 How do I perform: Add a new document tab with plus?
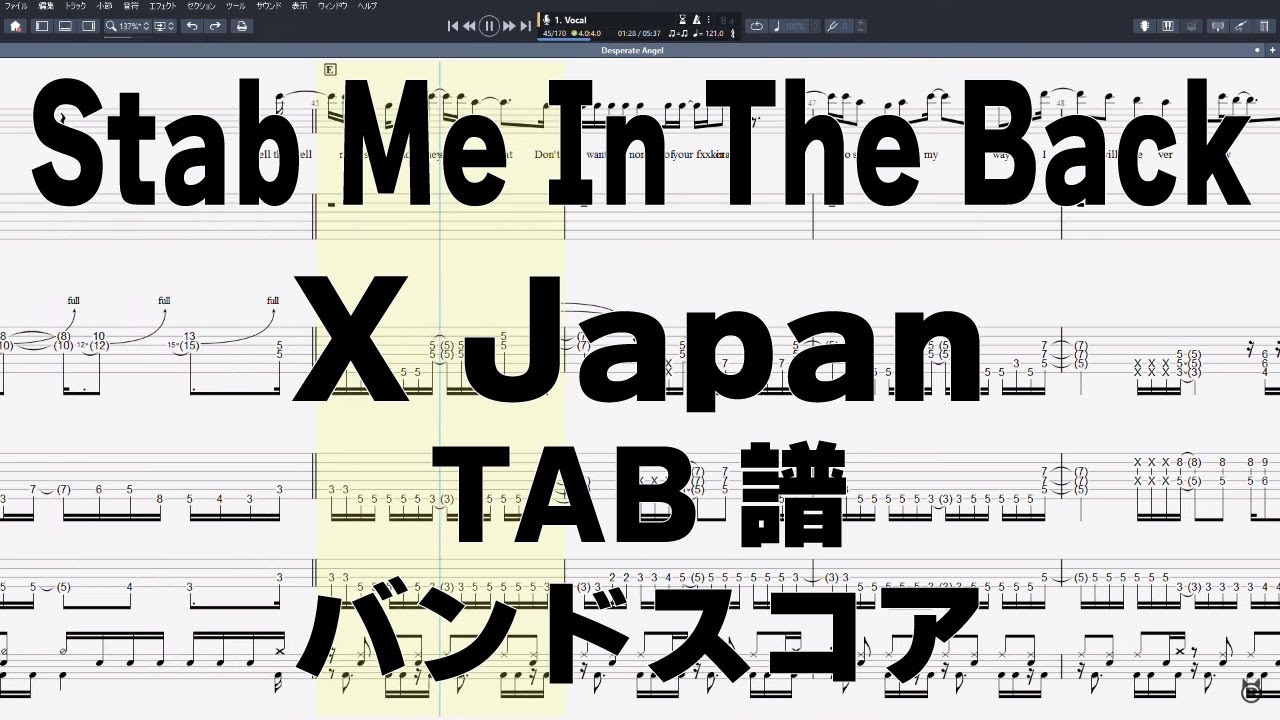tap(1272, 50)
